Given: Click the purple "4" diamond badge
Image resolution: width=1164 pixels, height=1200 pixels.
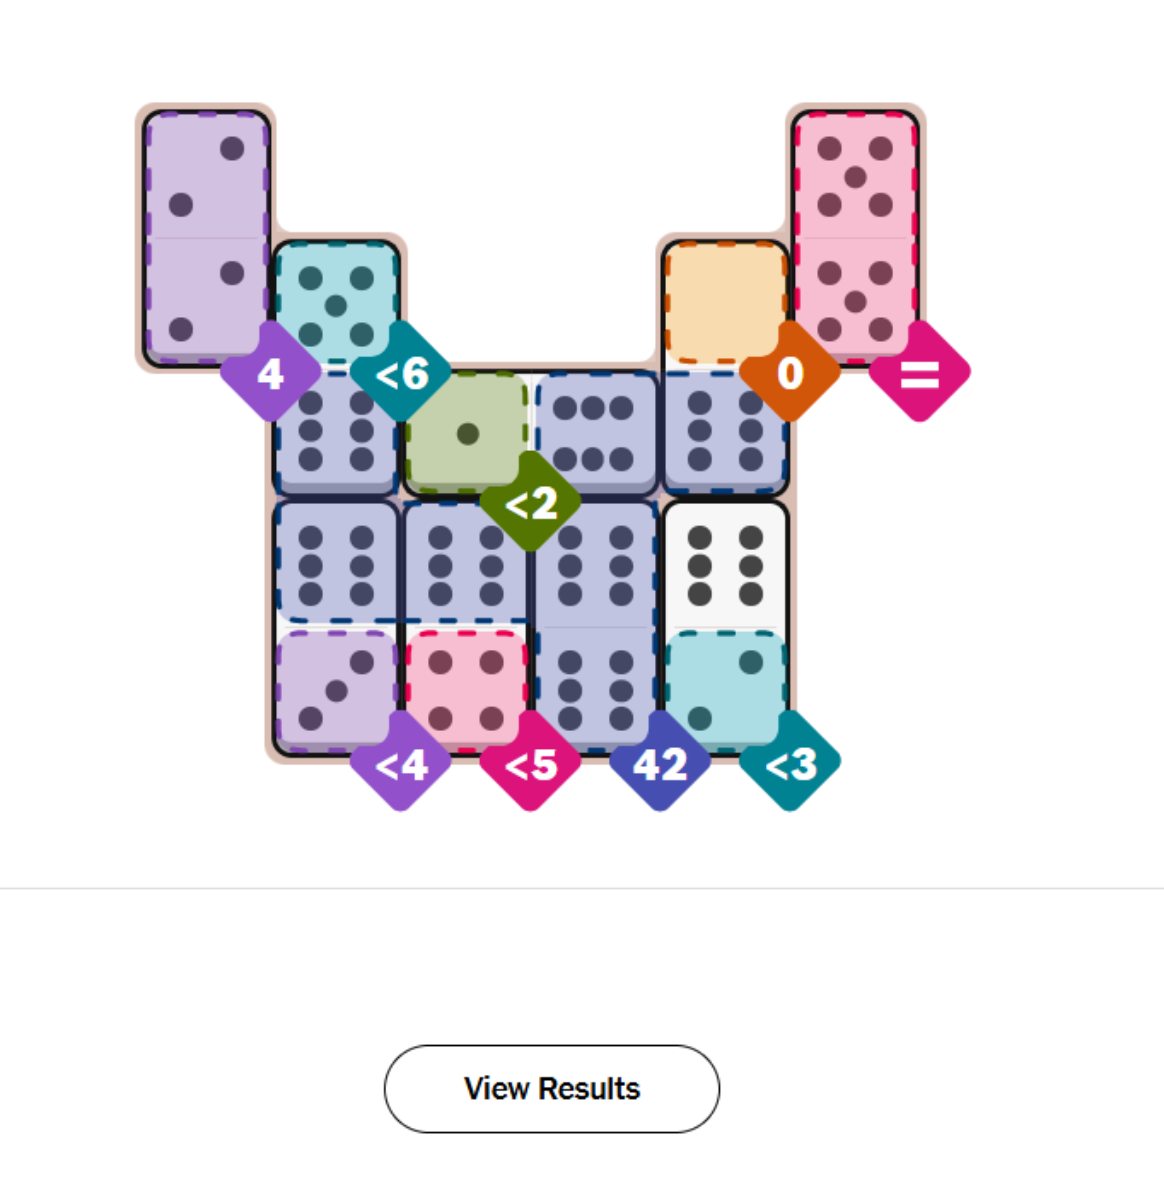Looking at the screenshot, I should click(270, 373).
